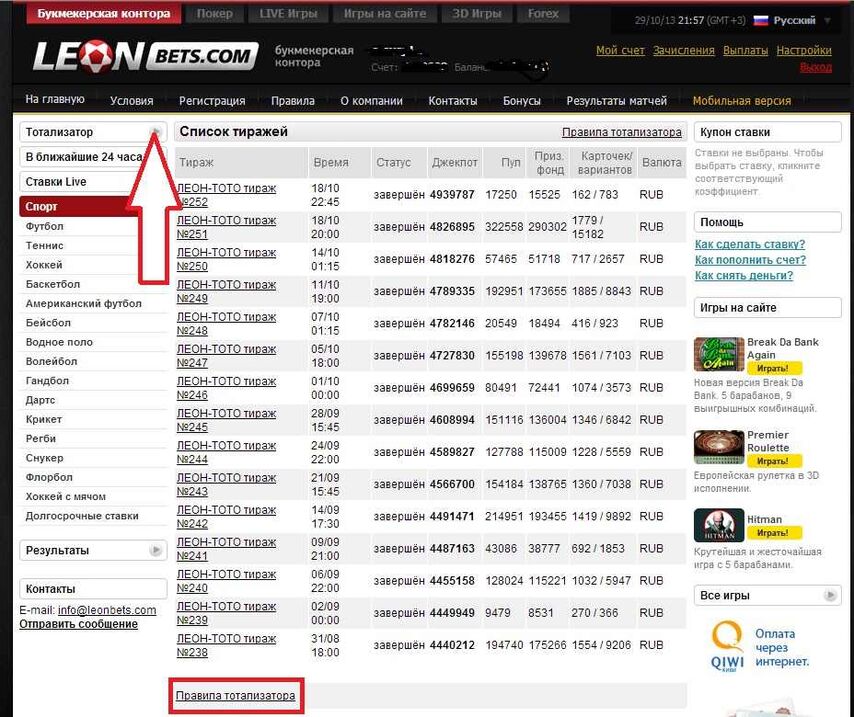Open Ставки Live sidebar section

[x=93, y=181]
